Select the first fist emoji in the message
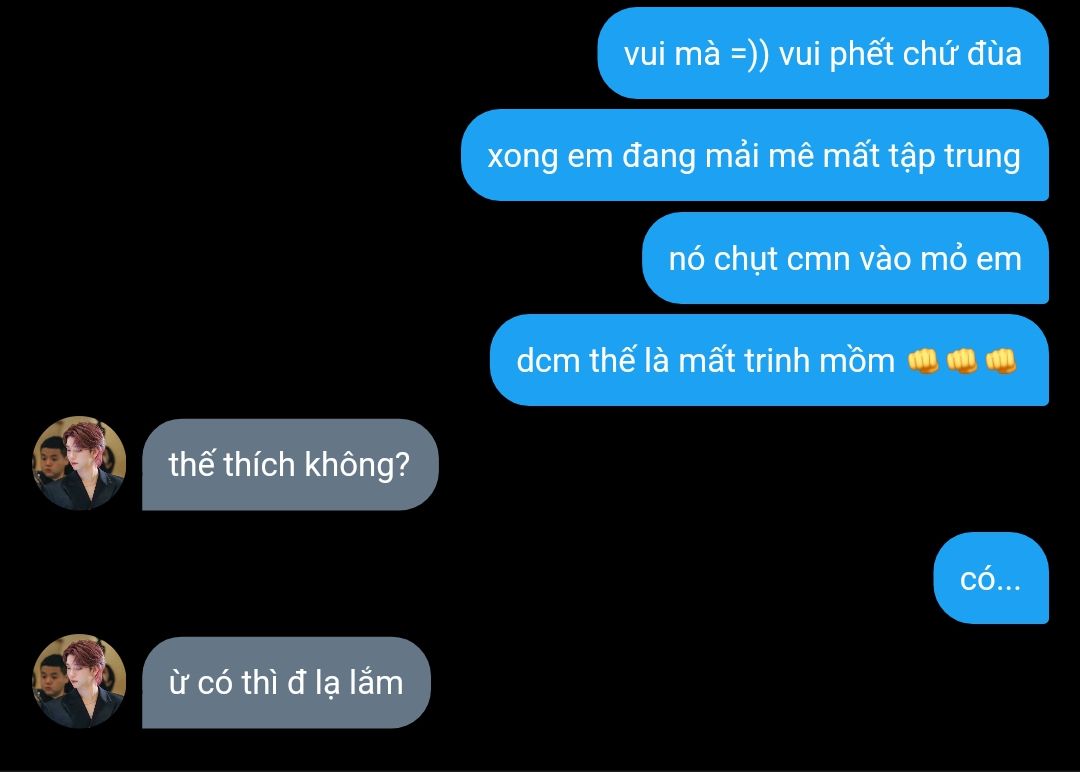Screen dimensions: 1080x772 click(923, 361)
